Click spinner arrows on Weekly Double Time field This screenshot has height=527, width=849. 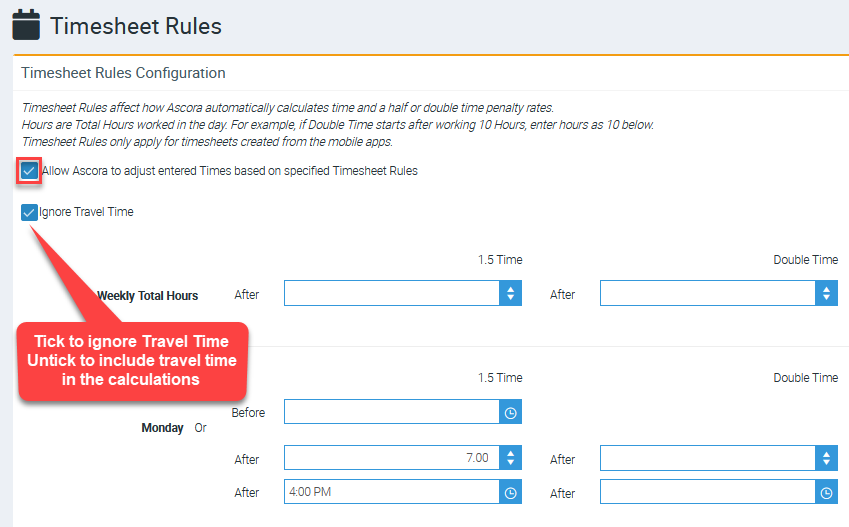pos(826,293)
